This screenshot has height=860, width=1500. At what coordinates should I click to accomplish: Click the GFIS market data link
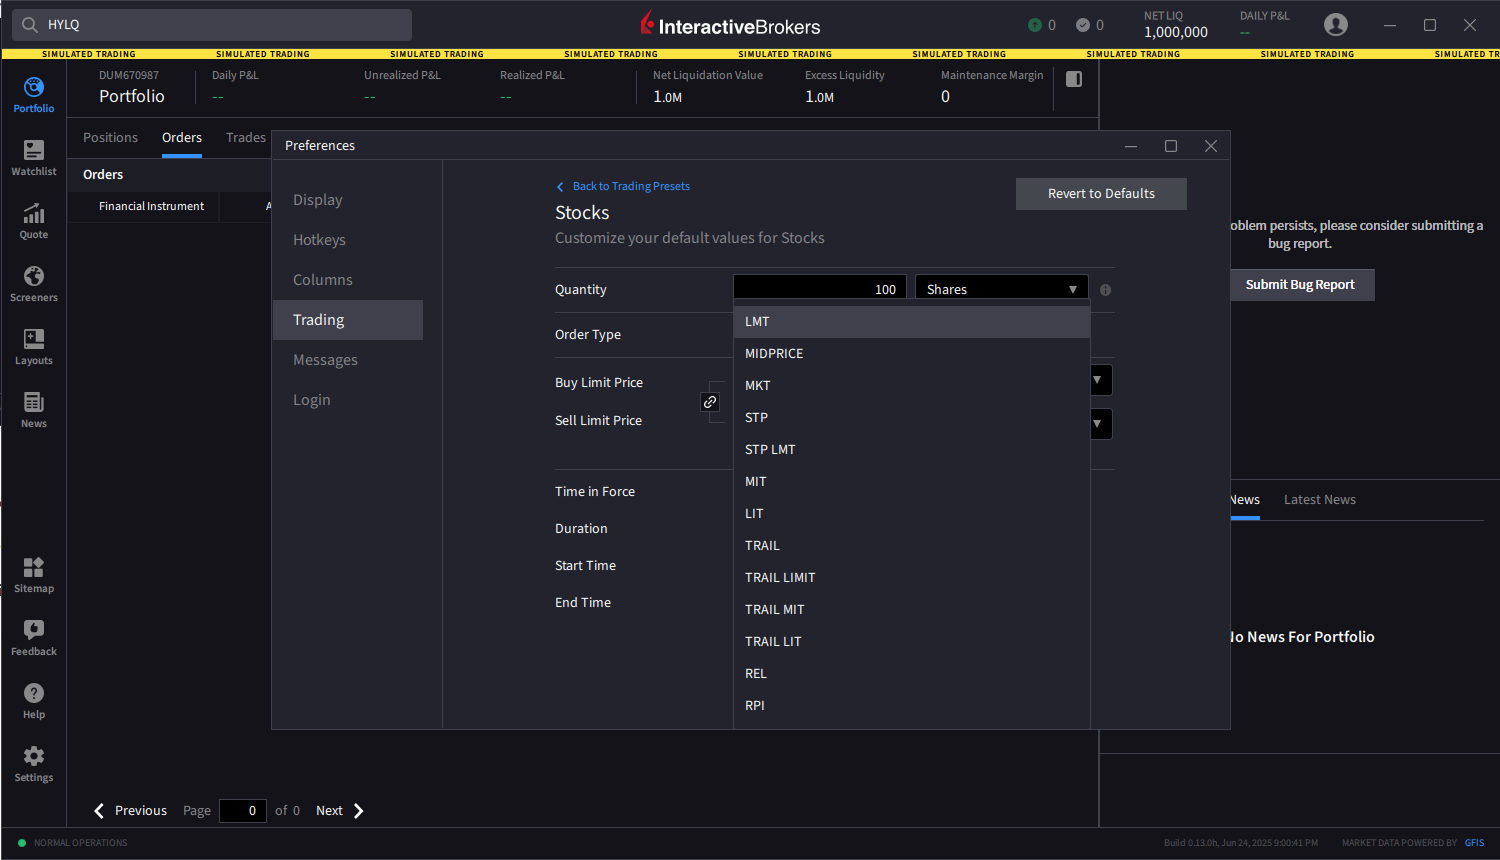tap(1474, 843)
